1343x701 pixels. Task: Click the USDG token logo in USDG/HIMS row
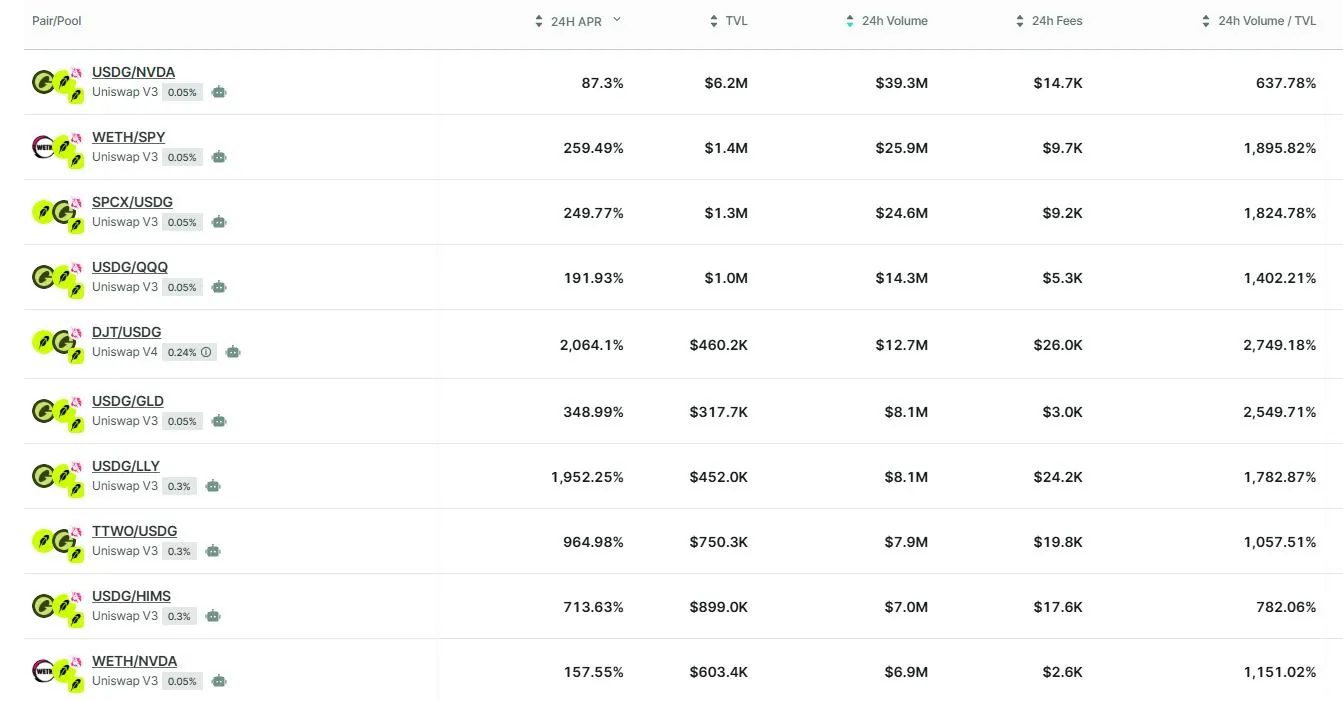[x=44, y=606]
